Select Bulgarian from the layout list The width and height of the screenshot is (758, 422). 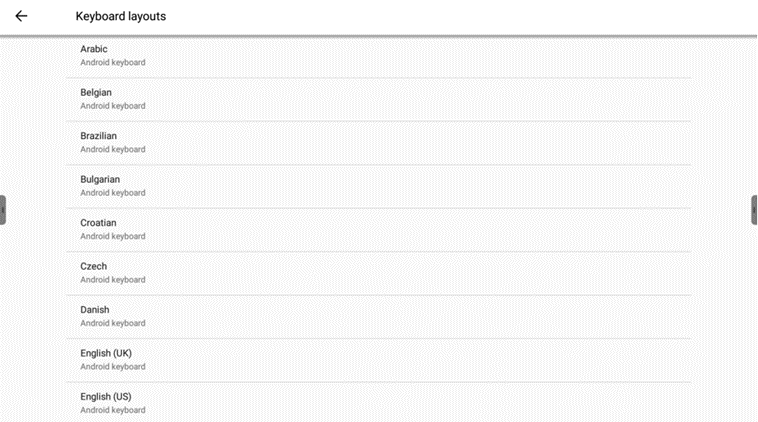[100, 179]
